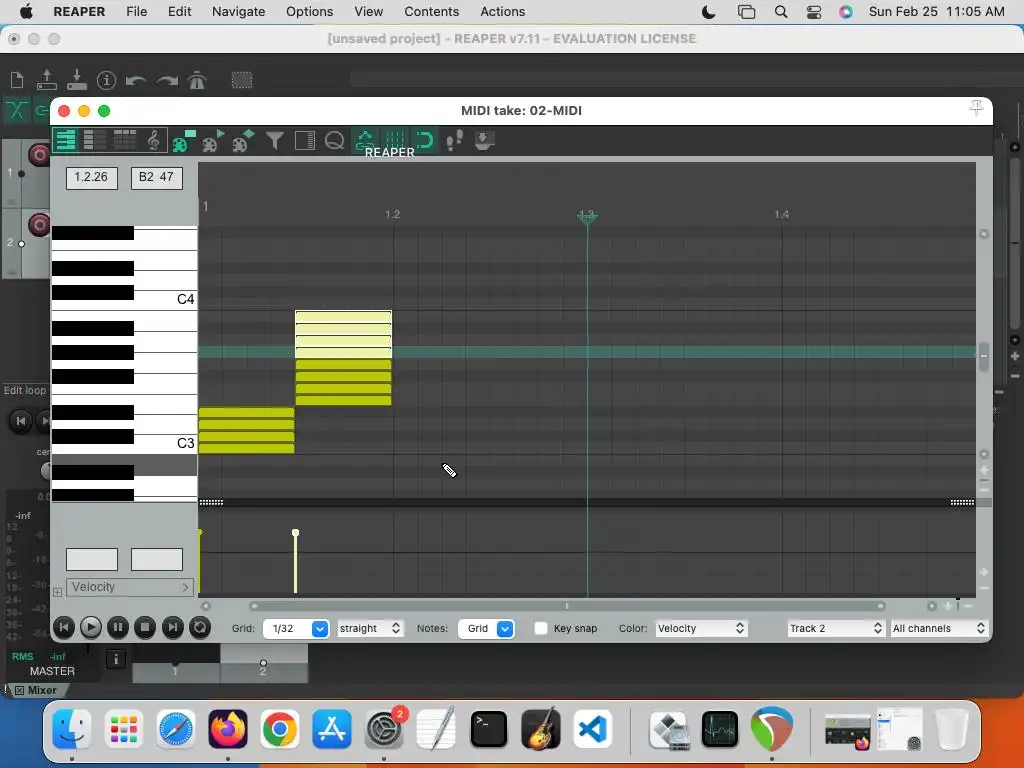
Task: Click Save project icon in main toolbar
Action: point(76,80)
